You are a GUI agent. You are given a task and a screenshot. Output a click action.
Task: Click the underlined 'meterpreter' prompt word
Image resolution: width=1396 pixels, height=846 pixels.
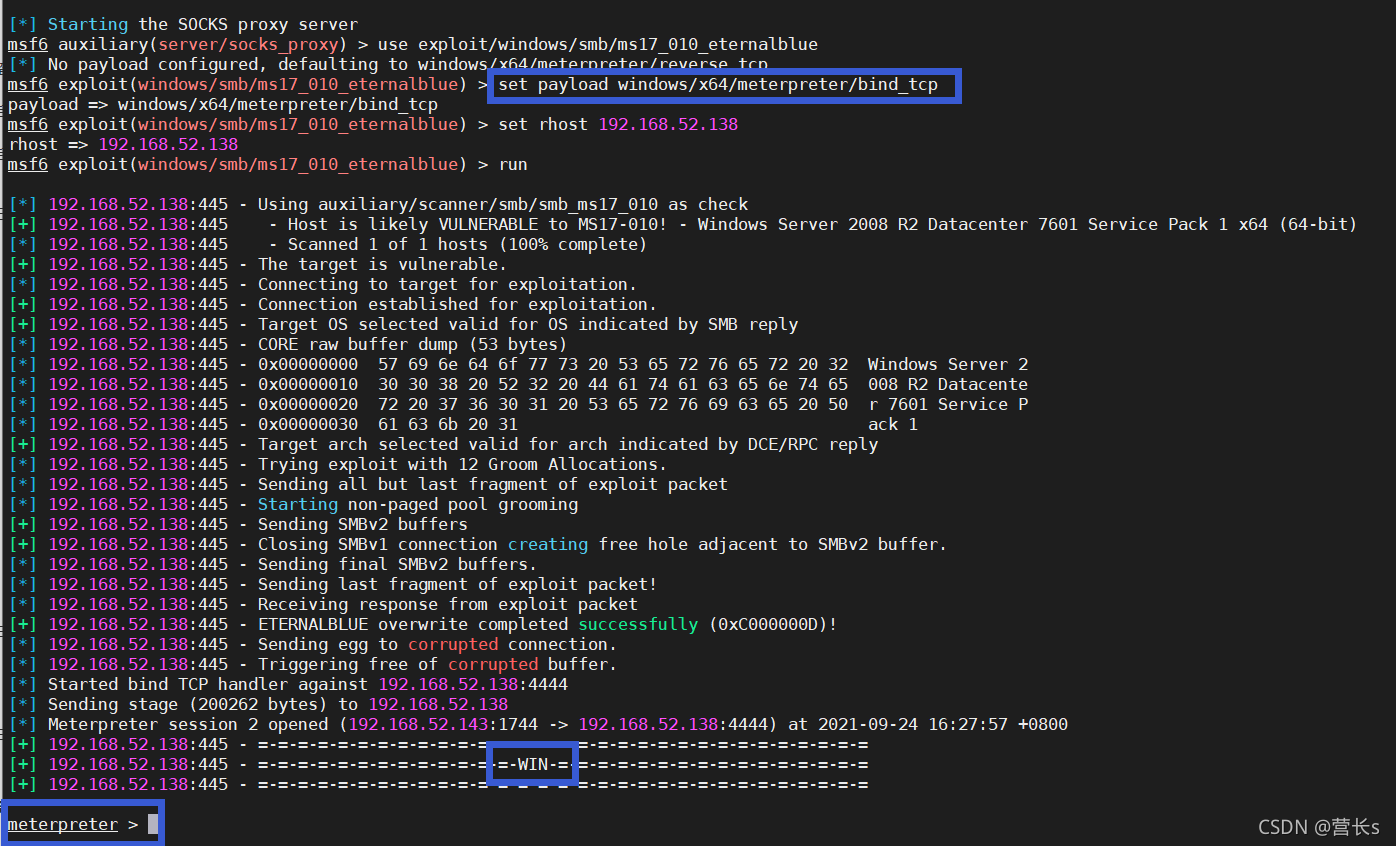(x=63, y=825)
